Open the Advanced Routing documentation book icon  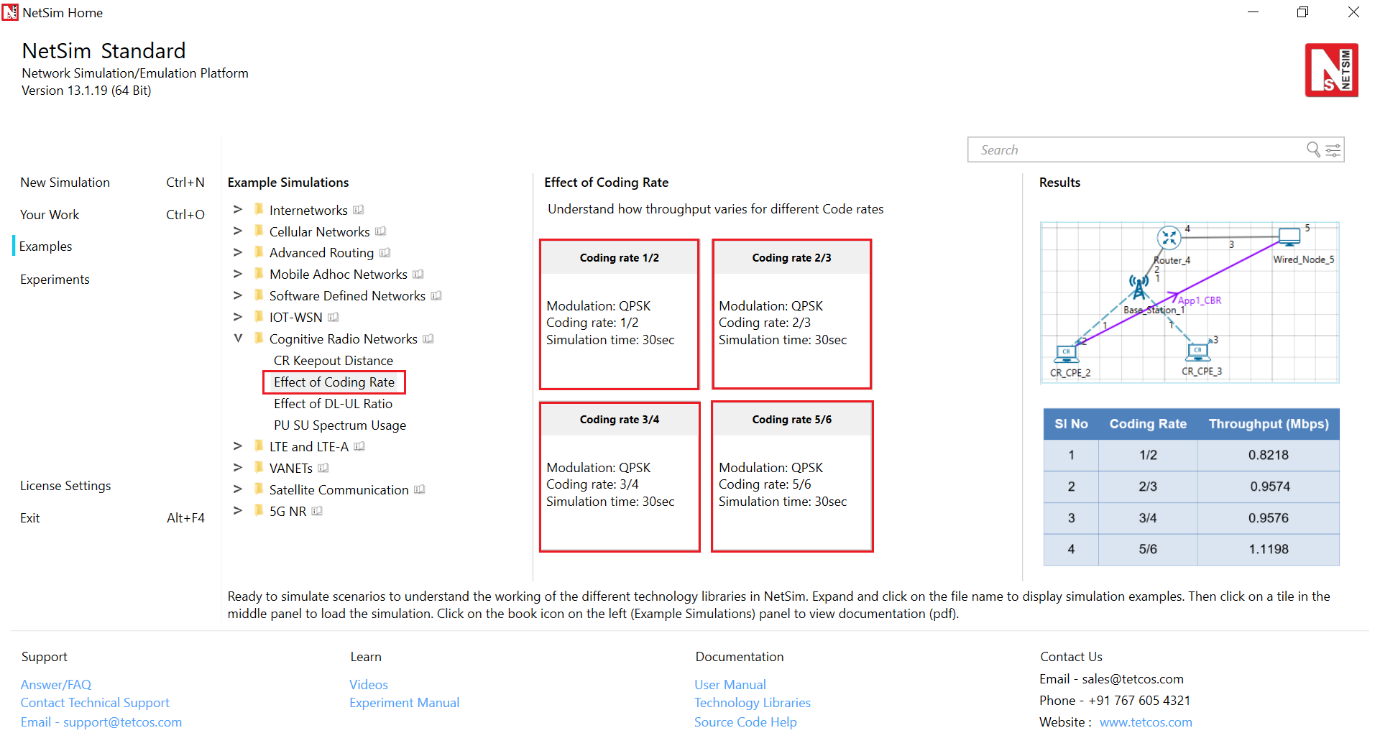pyautogui.click(x=385, y=253)
